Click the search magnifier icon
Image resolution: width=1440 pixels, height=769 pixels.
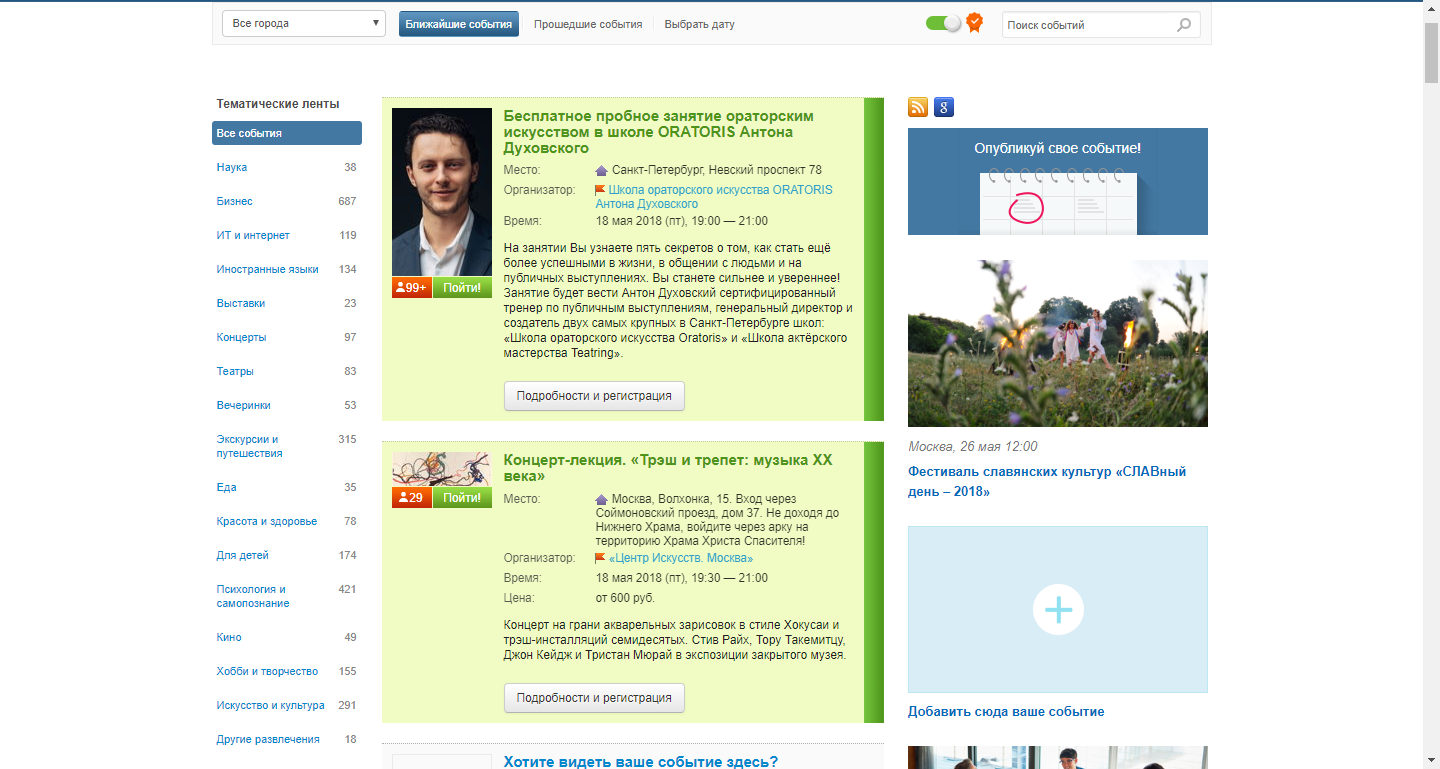[1184, 25]
